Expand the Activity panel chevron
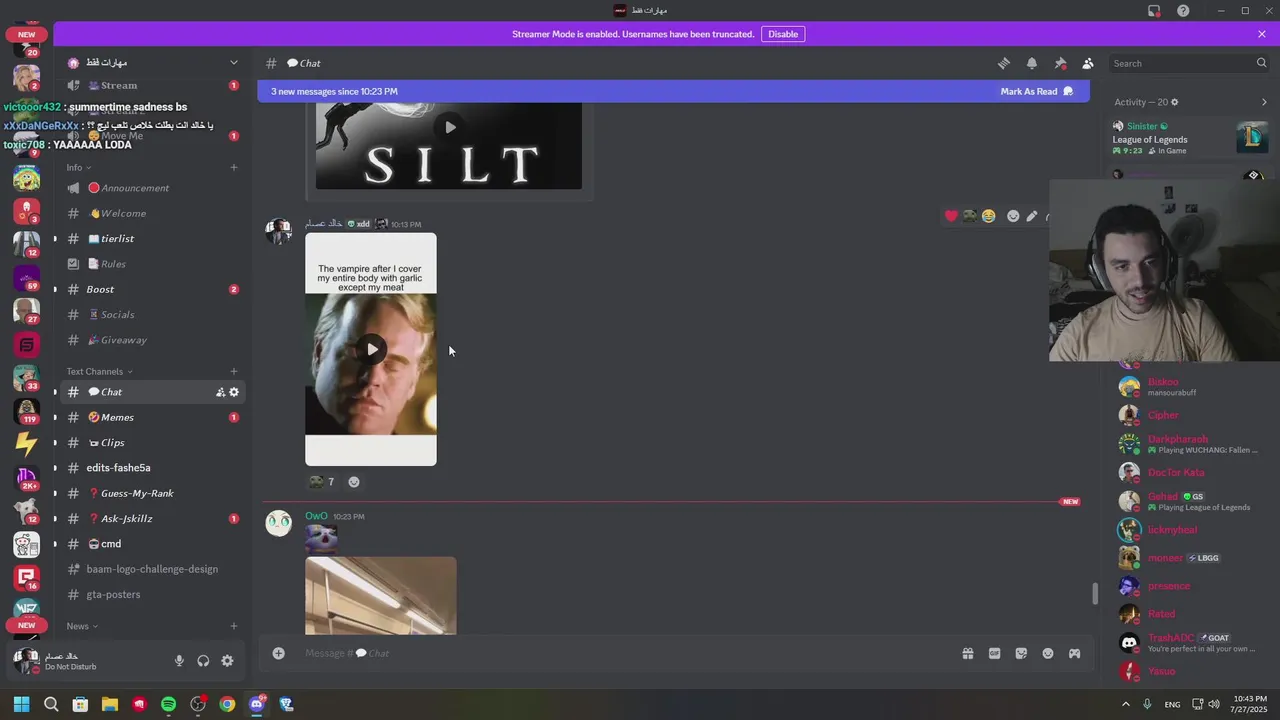The width and height of the screenshot is (1280, 720). [1264, 102]
